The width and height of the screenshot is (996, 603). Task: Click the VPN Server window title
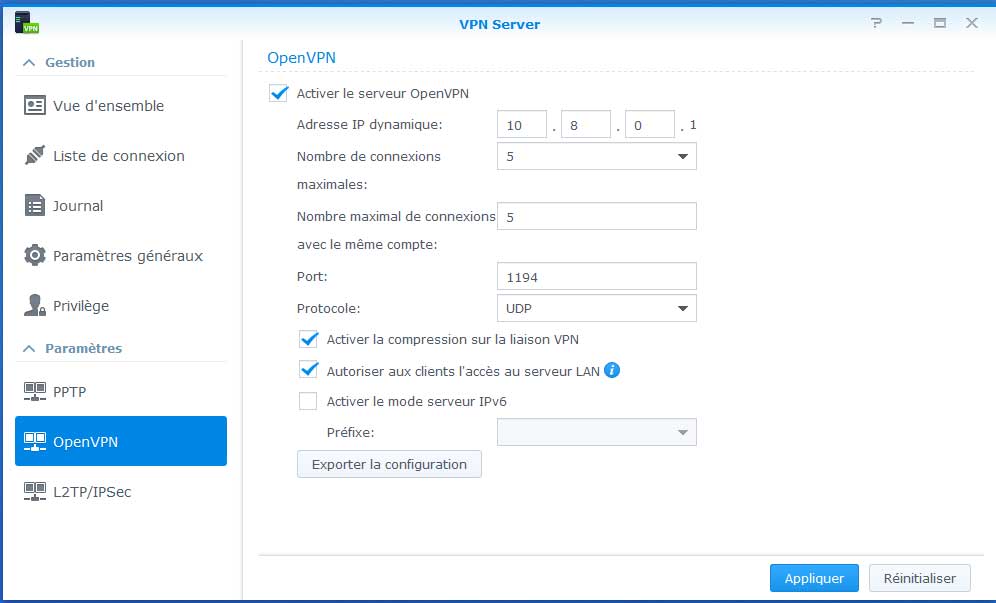click(499, 24)
